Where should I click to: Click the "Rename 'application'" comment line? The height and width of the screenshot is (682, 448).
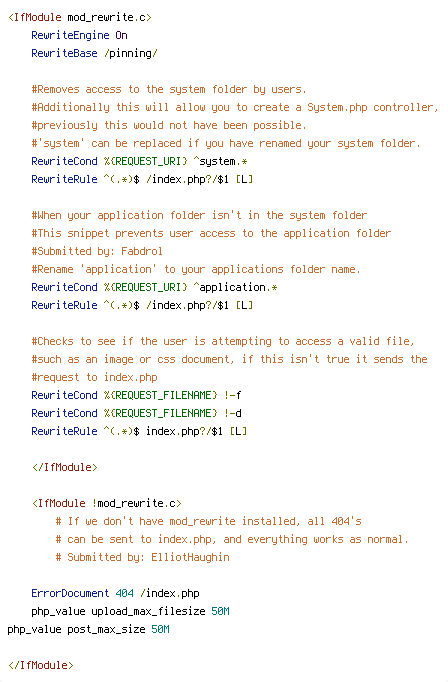(196, 269)
